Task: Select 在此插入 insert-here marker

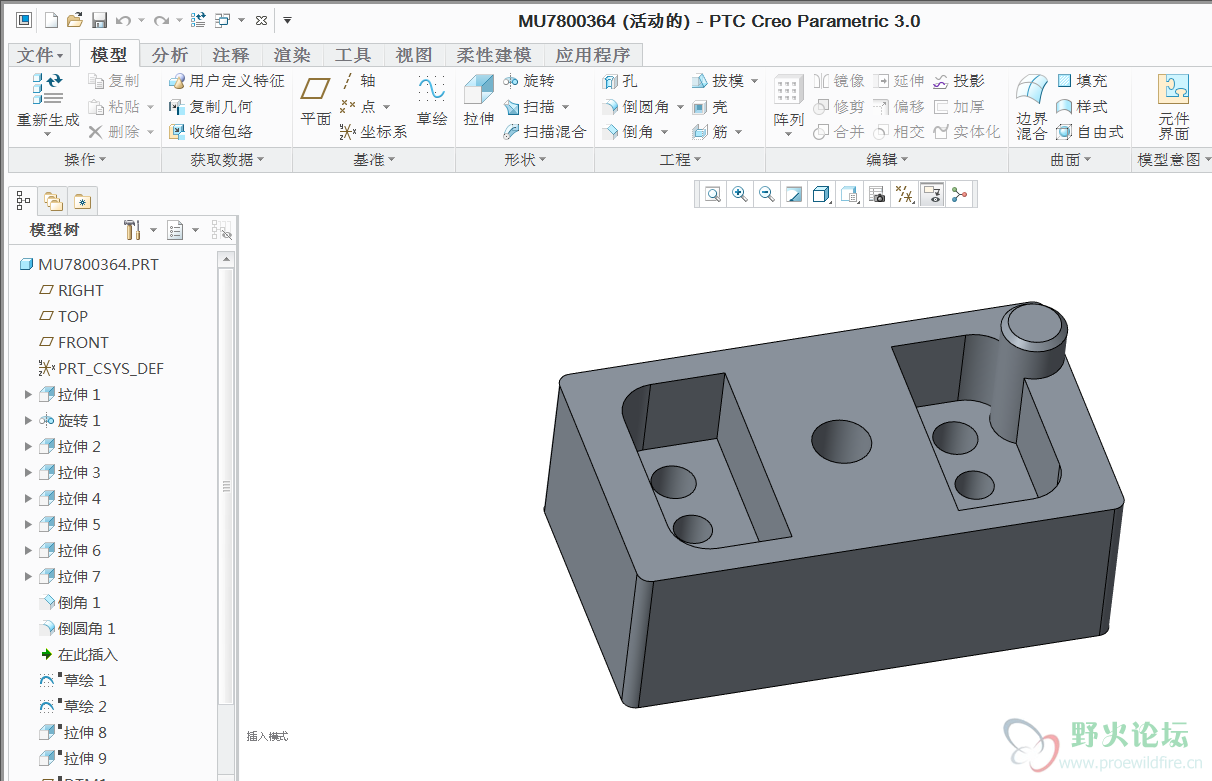Action: pyautogui.click(x=79, y=655)
